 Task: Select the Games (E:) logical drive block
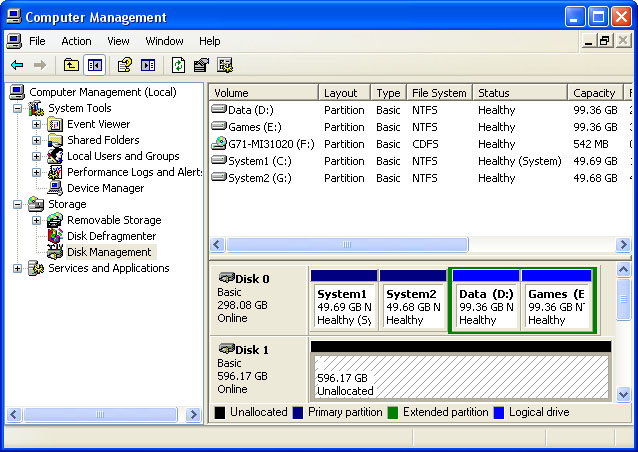[556, 299]
